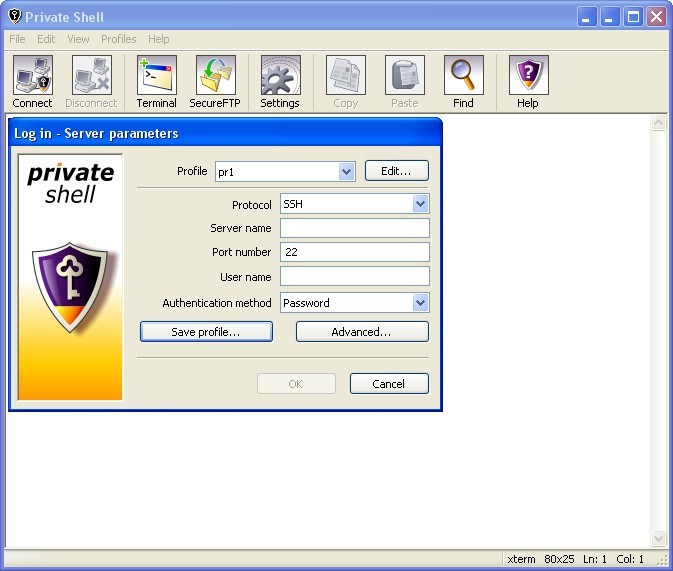Click the scrollbar up arrow in terminal
The height and width of the screenshot is (571, 673).
(658, 124)
